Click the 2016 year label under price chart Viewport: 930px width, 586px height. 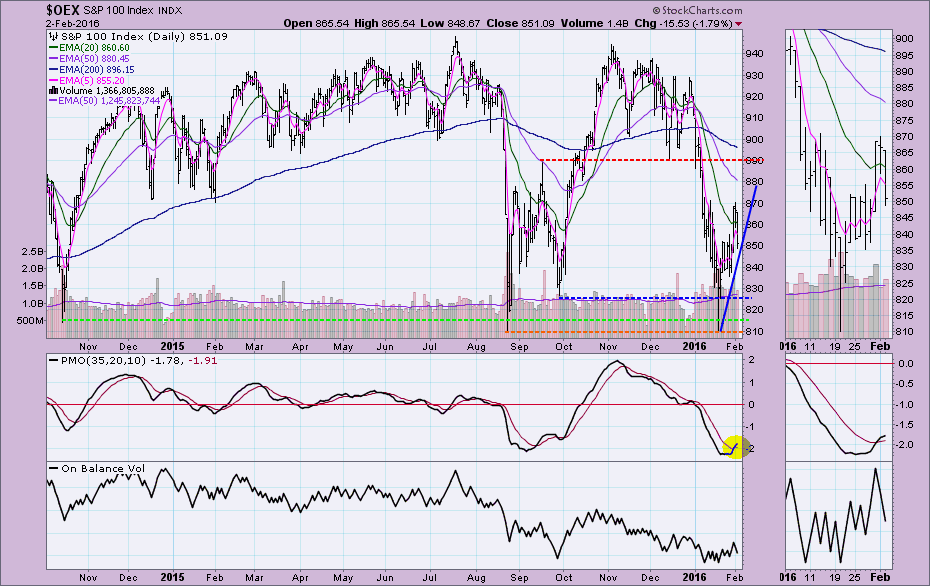[x=695, y=346]
